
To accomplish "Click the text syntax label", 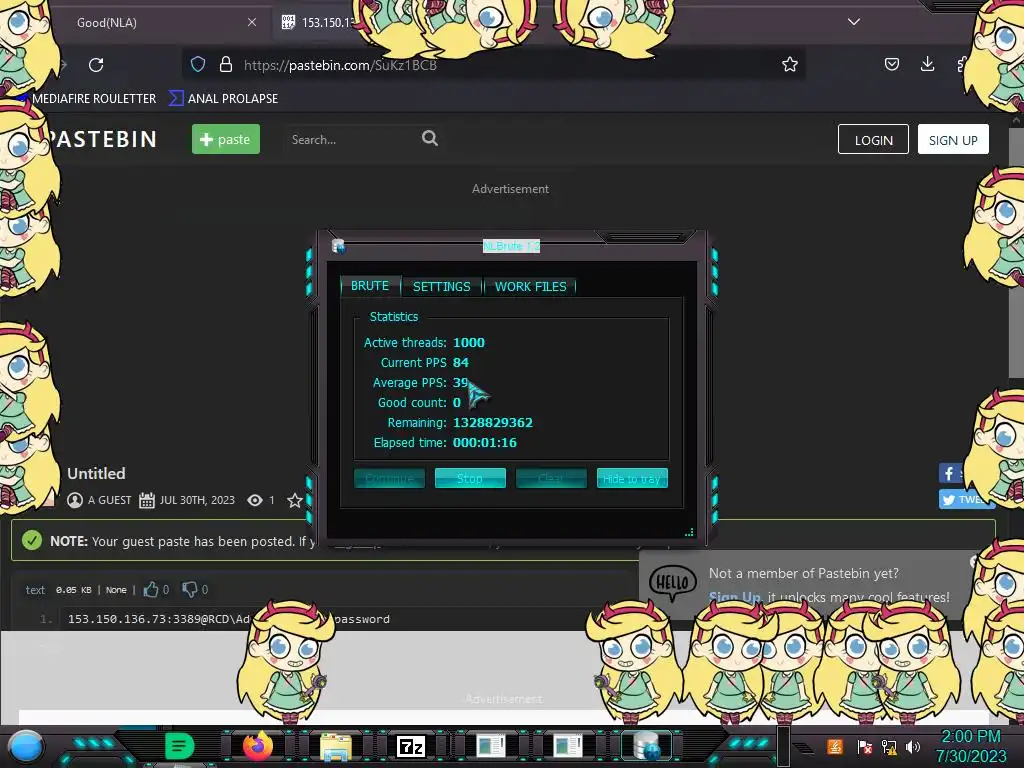I will click(x=35, y=590).
